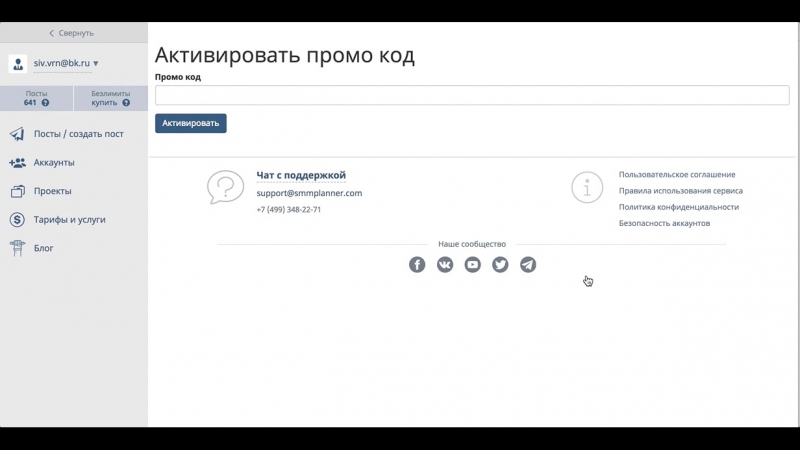Click the Промо код input field
Screen dimensions: 800x450
(472, 95)
